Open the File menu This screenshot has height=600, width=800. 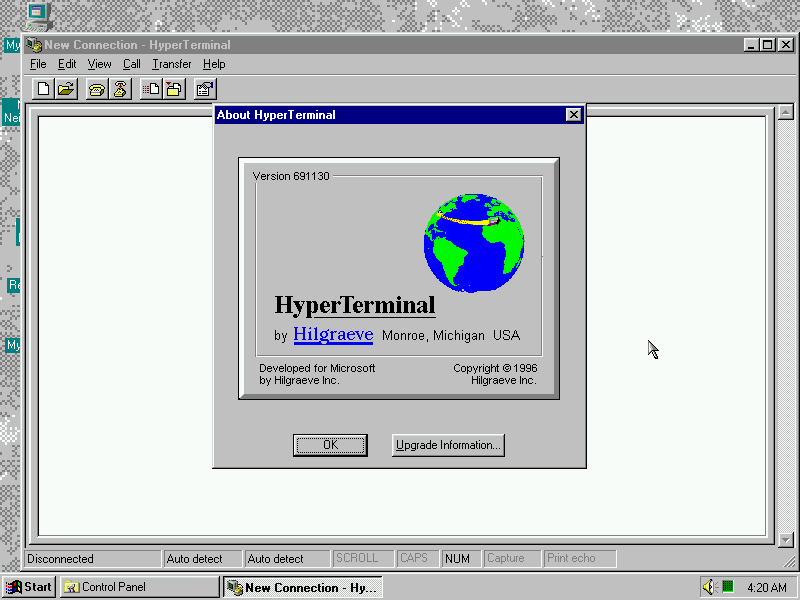pos(38,64)
